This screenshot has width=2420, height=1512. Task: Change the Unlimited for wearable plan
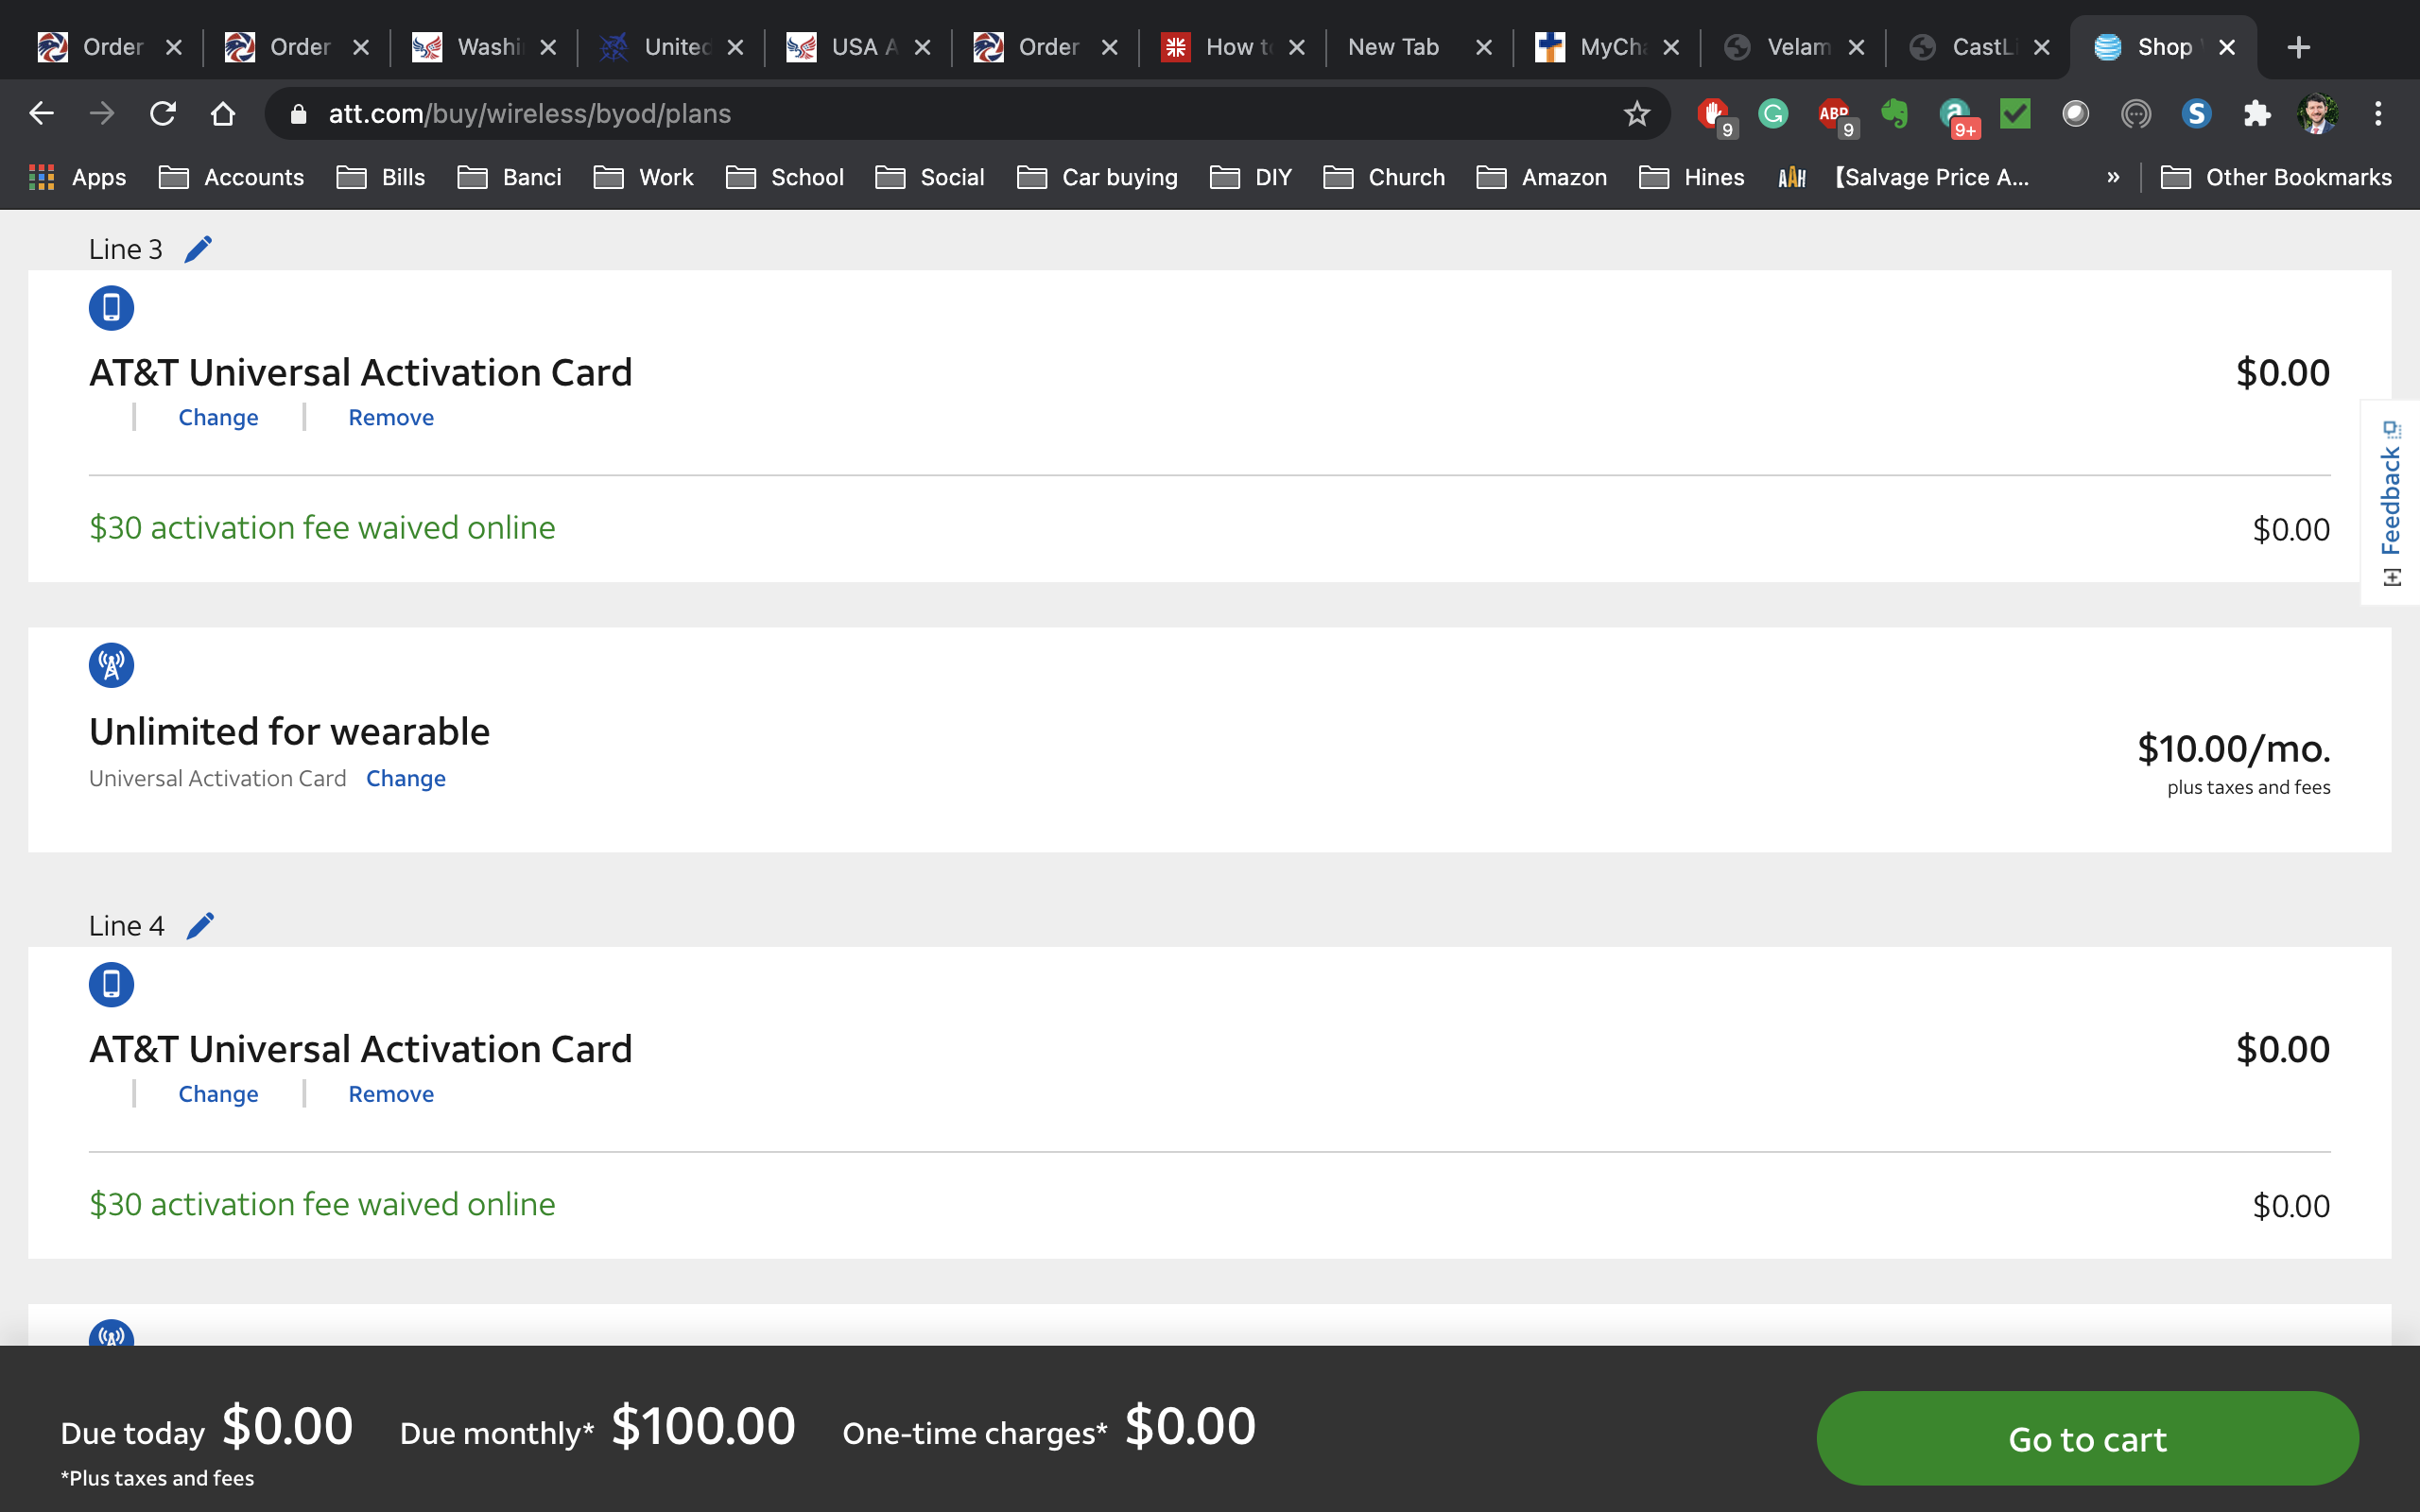coord(406,778)
